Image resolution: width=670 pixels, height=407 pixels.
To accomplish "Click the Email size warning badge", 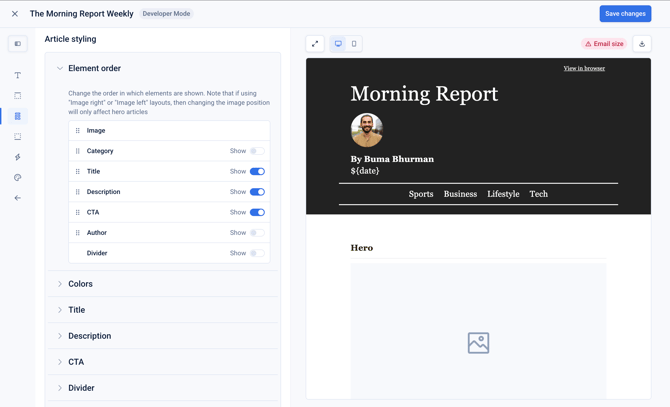I will 604,44.
